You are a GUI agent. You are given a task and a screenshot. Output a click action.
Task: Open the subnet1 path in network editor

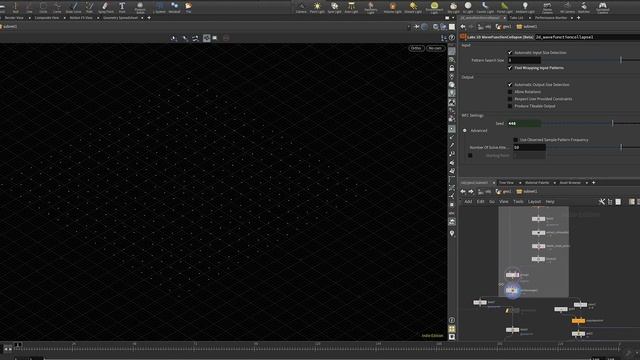point(527,191)
